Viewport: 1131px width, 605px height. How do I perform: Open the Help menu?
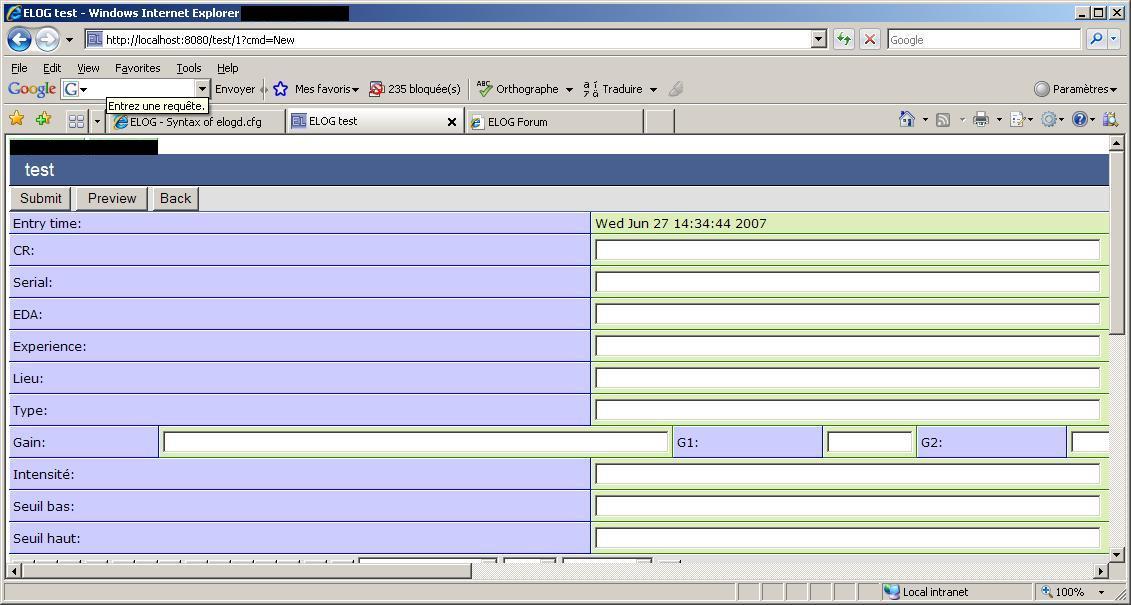click(x=228, y=68)
